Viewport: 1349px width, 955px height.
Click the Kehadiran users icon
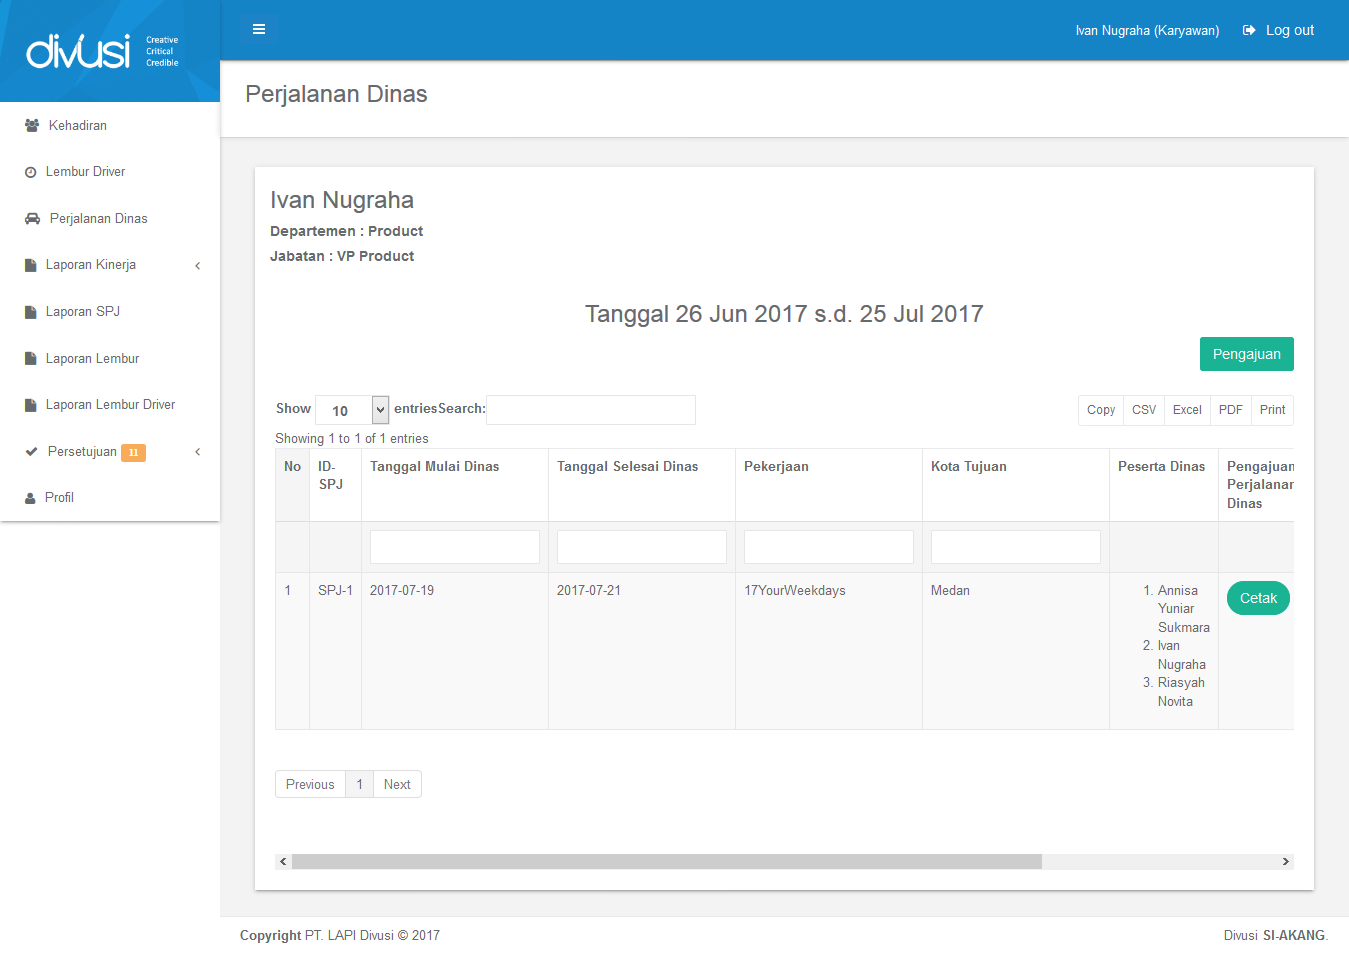coord(32,126)
